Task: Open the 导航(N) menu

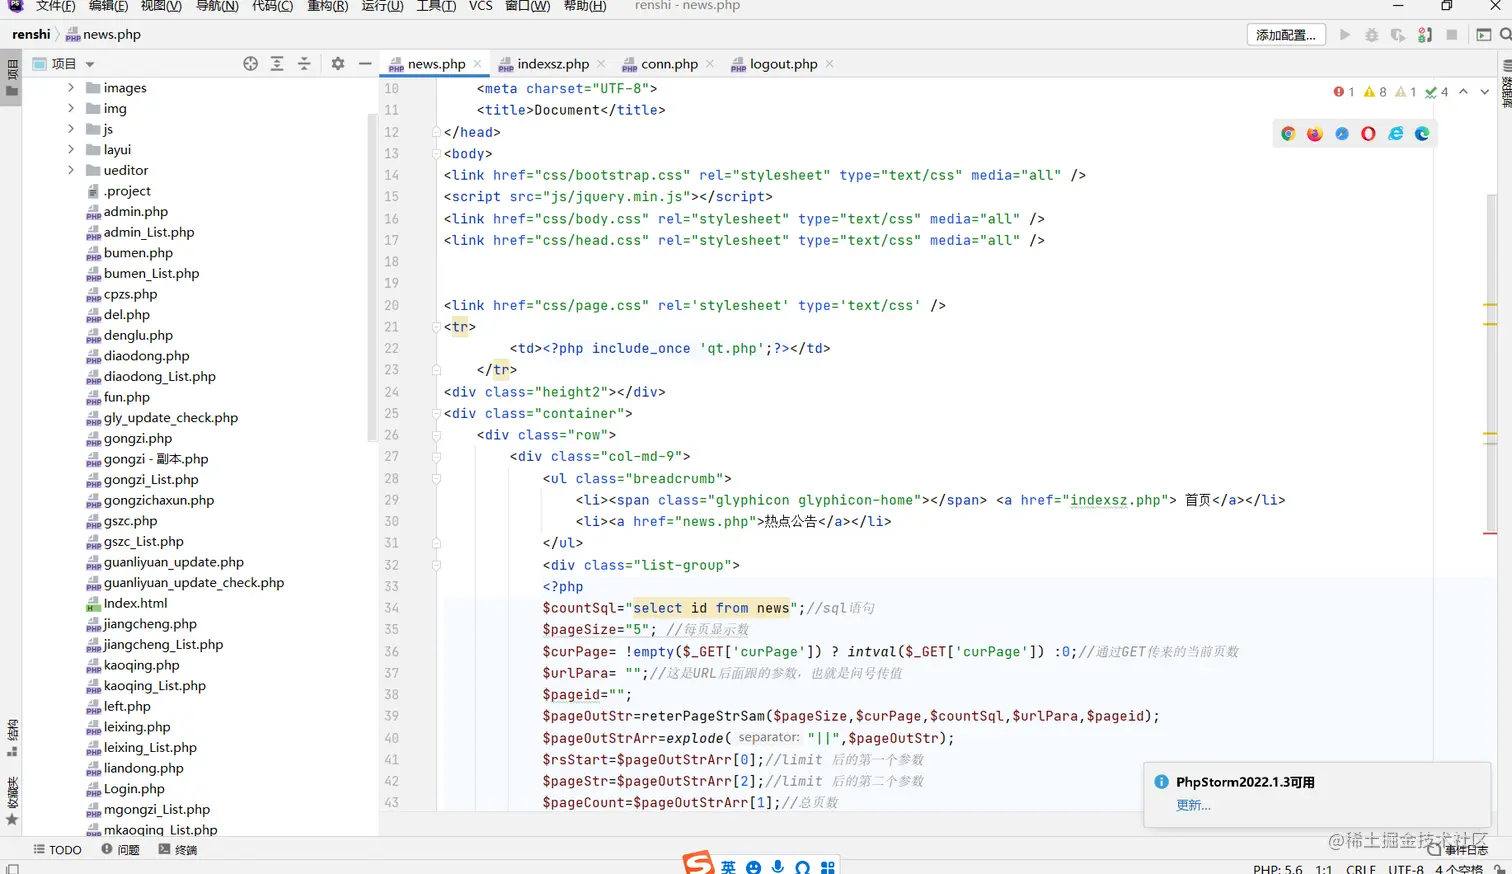Action: click(217, 6)
